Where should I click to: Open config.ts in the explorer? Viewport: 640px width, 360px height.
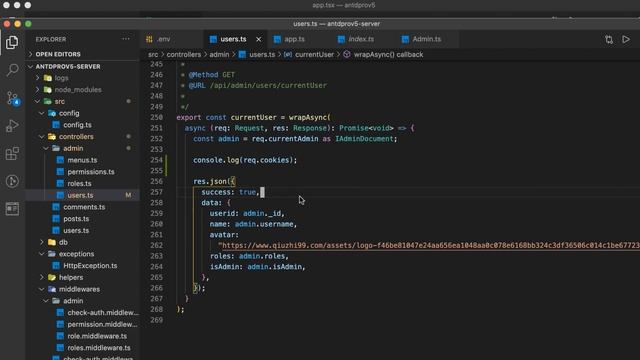click(82, 125)
